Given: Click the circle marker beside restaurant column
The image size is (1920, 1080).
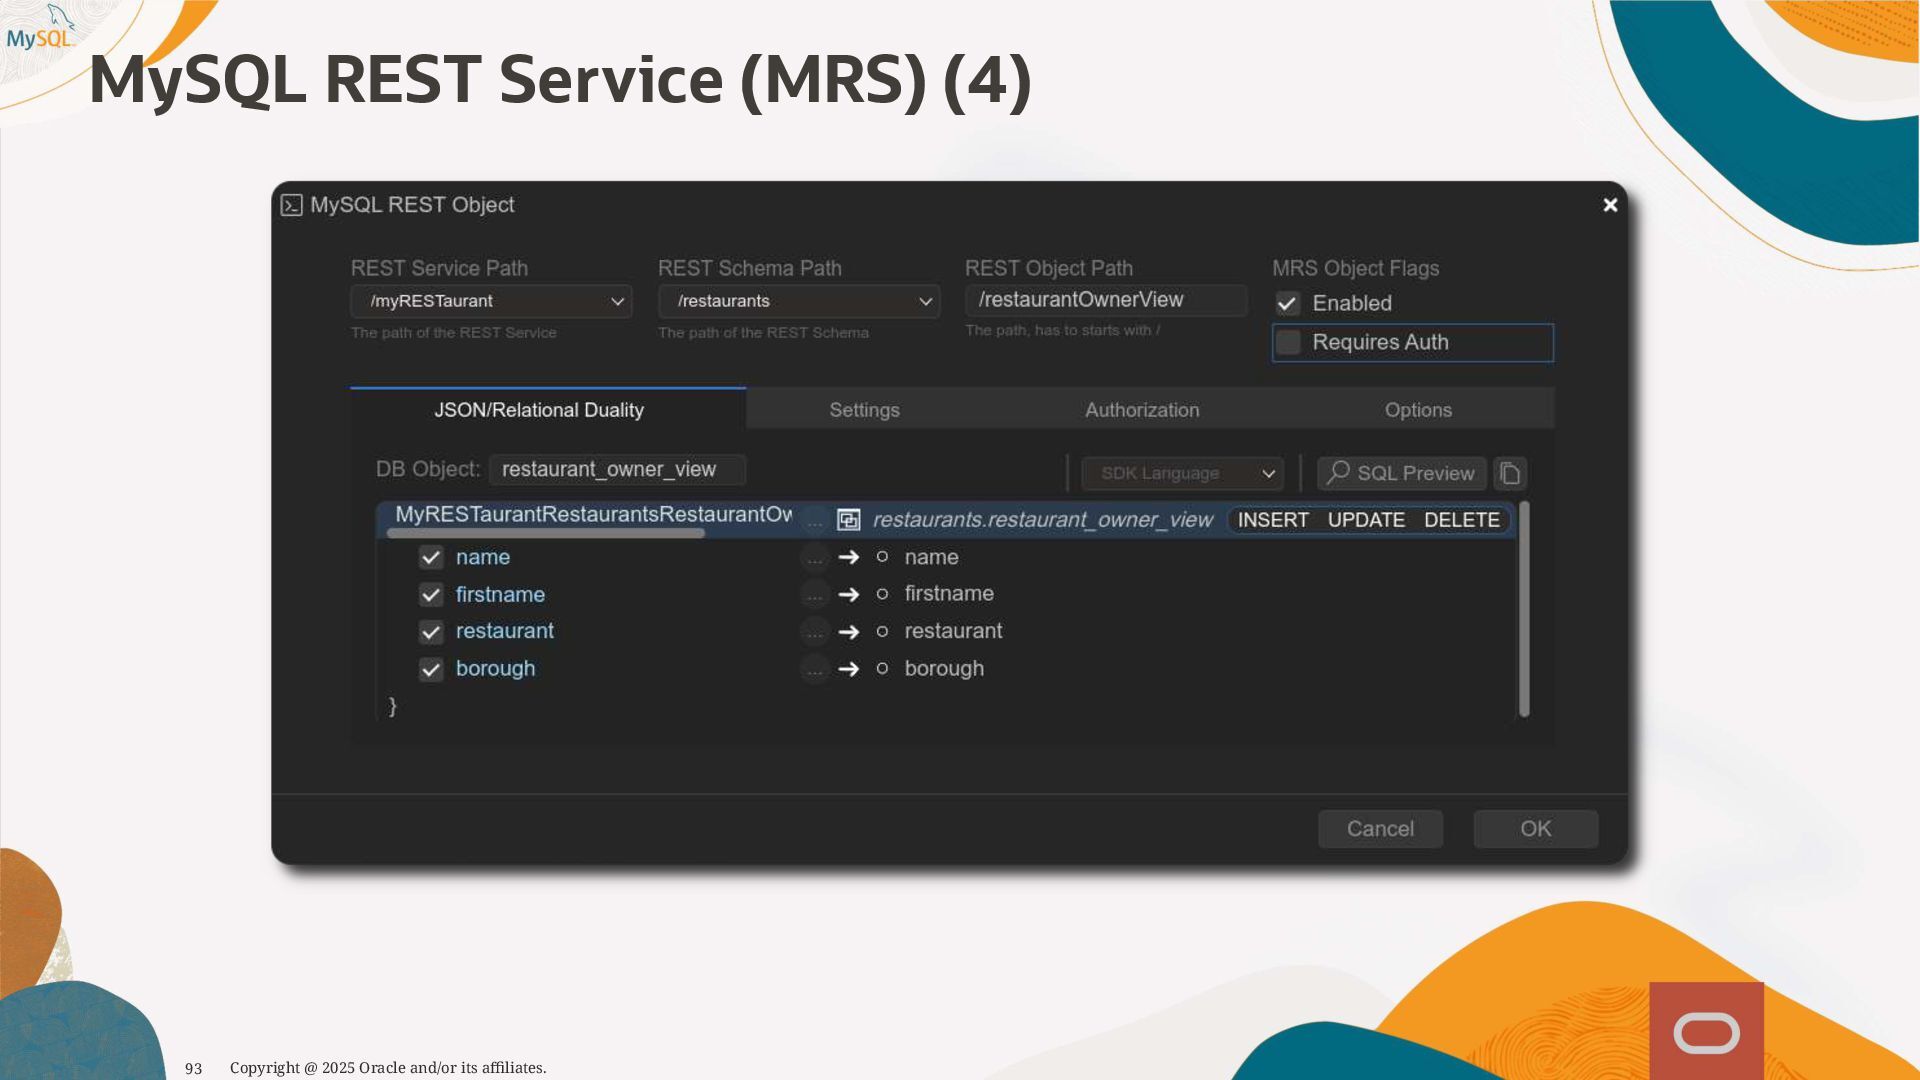Looking at the screenshot, I should pyautogui.click(x=882, y=631).
